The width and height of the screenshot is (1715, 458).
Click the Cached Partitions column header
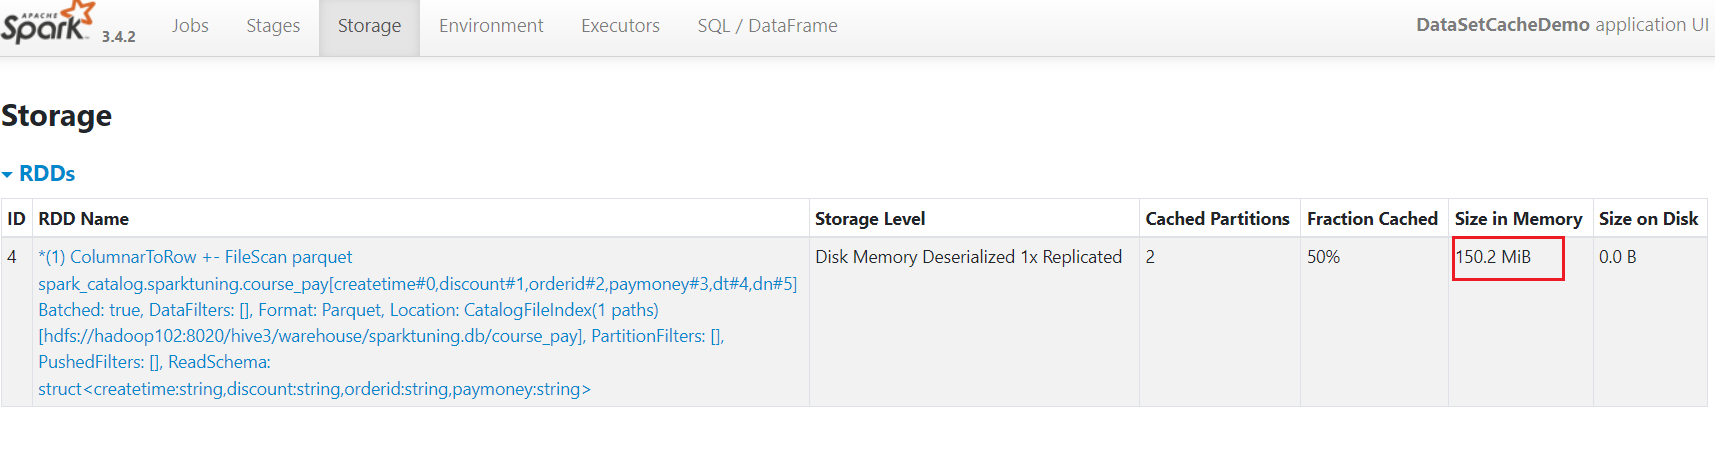point(1218,218)
